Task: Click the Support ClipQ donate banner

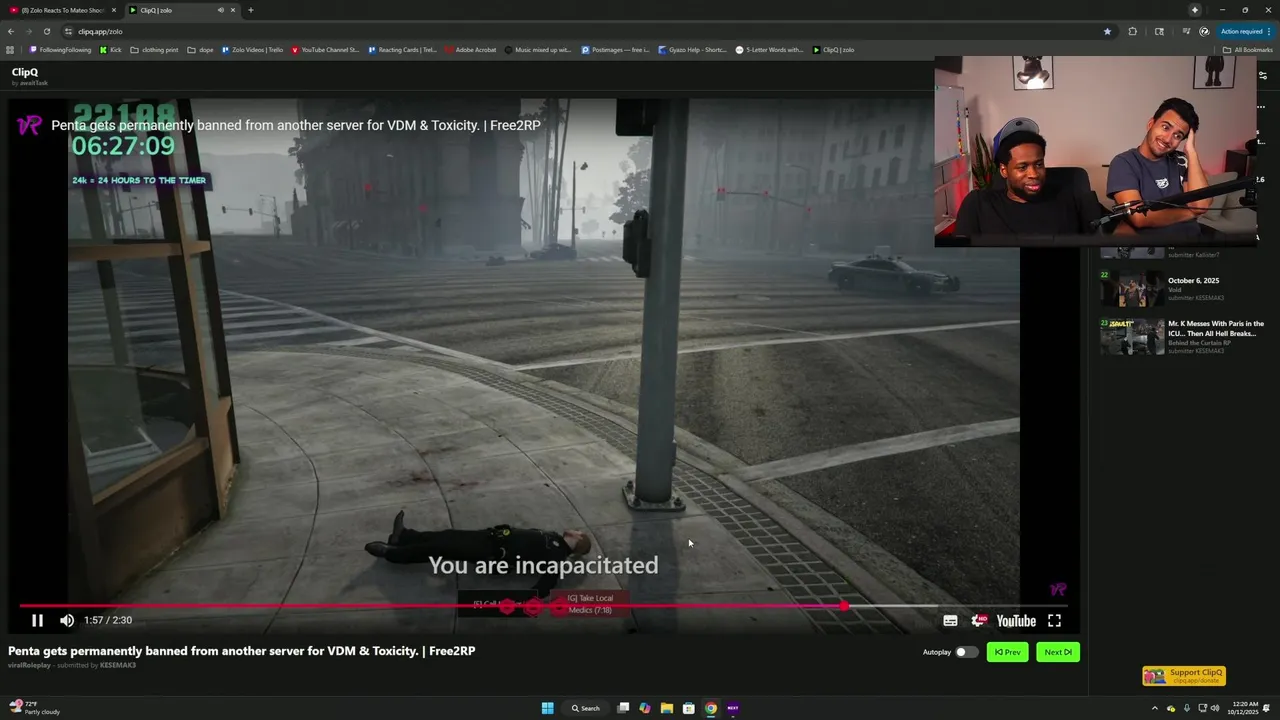Action: click(1184, 676)
